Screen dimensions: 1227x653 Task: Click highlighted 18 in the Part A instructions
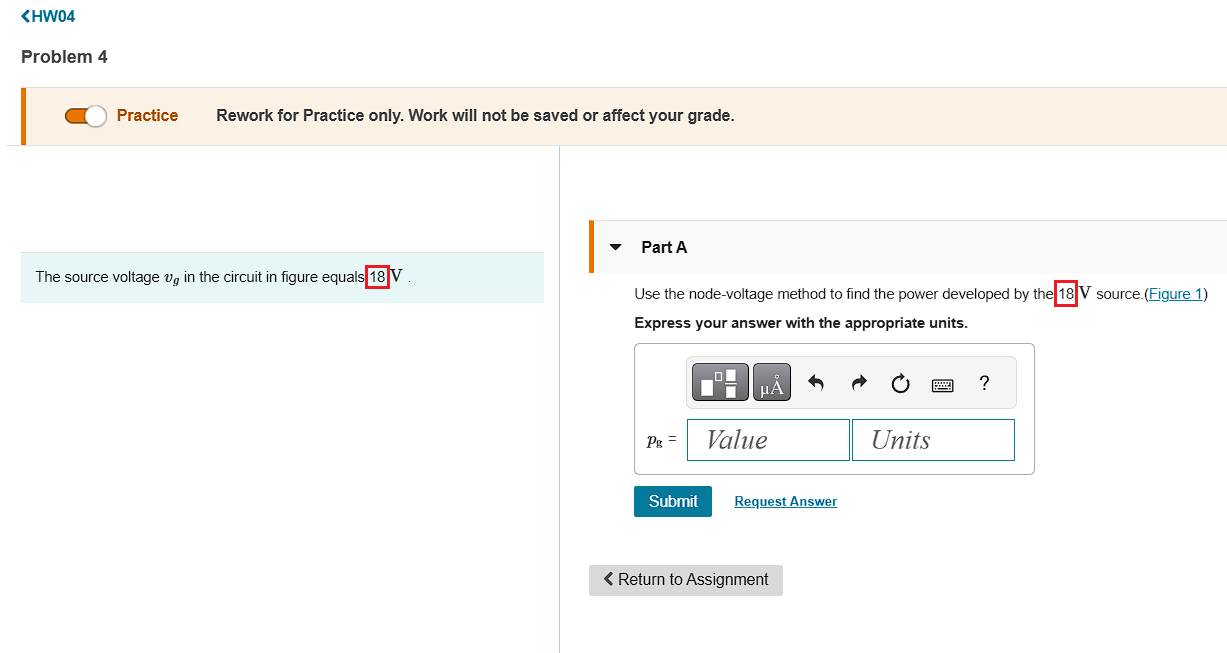tap(1066, 294)
